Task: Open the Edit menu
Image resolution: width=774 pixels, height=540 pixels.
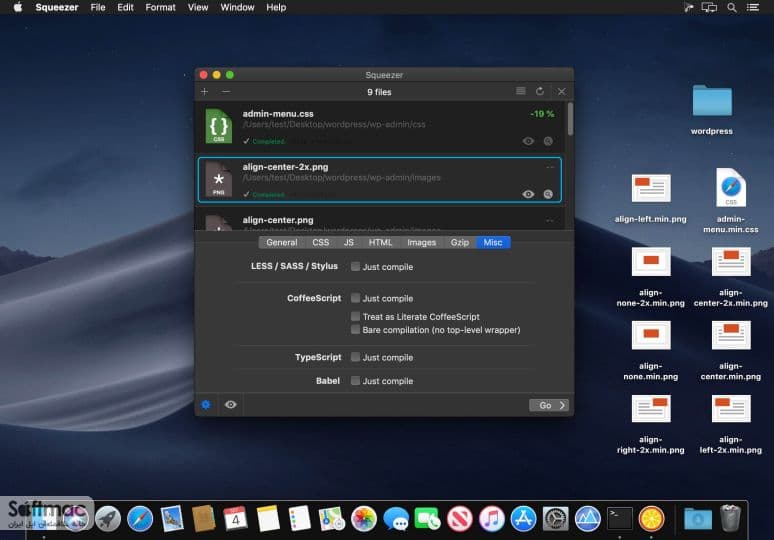Action: coord(125,7)
